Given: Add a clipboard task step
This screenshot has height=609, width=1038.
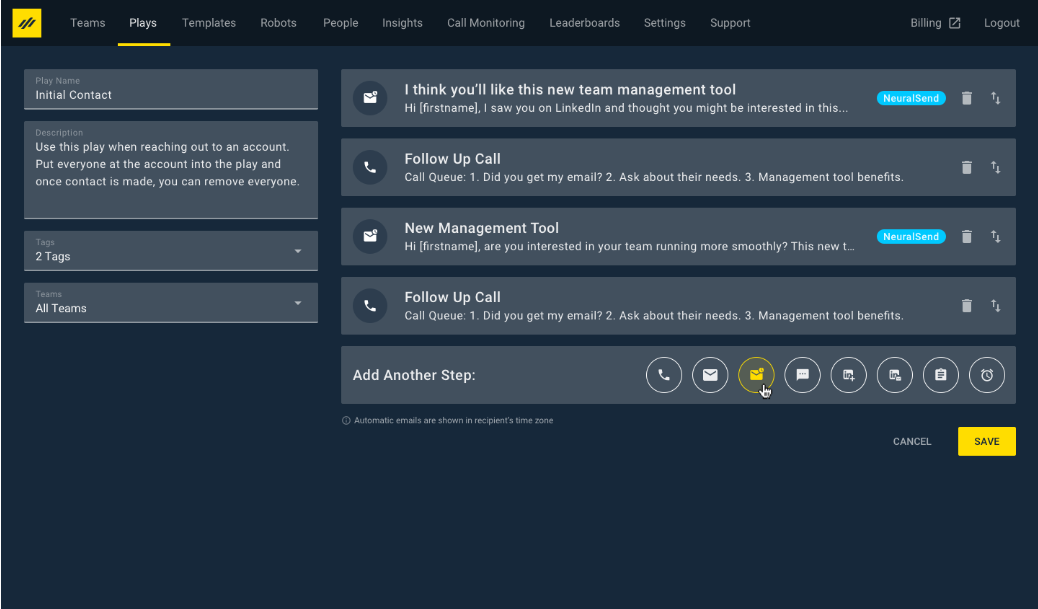Looking at the screenshot, I should coord(941,375).
